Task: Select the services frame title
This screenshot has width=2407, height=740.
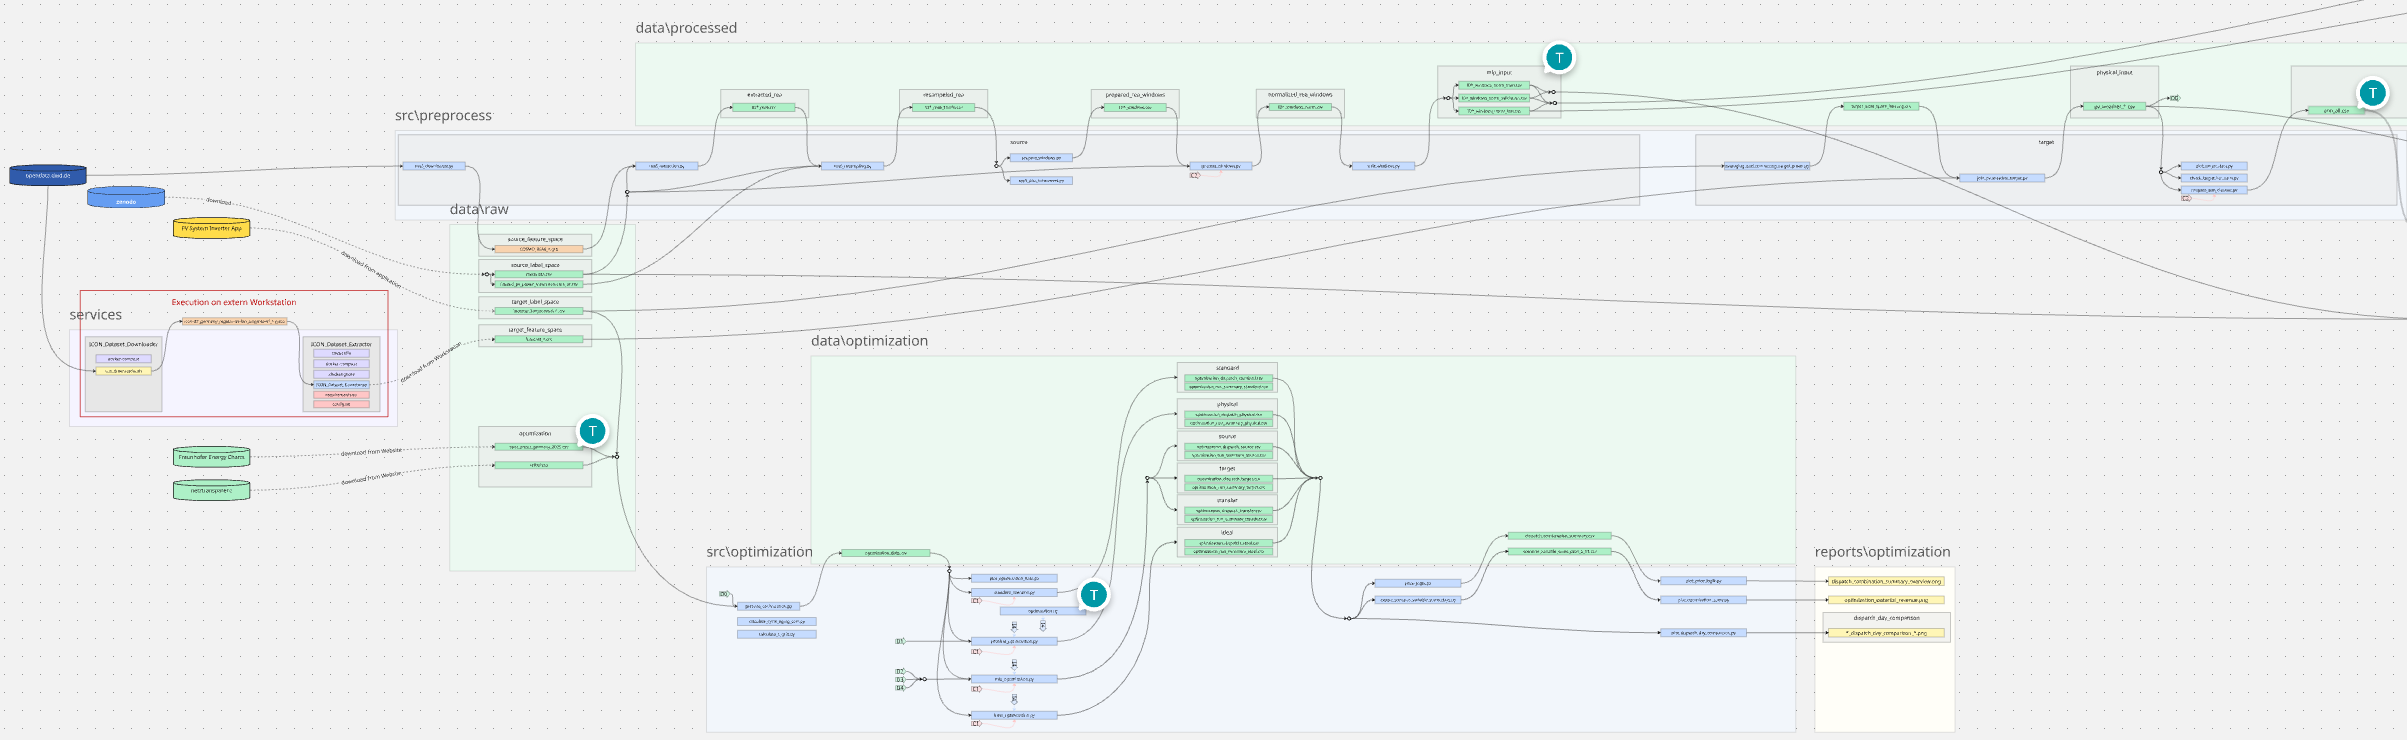Action: (95, 315)
